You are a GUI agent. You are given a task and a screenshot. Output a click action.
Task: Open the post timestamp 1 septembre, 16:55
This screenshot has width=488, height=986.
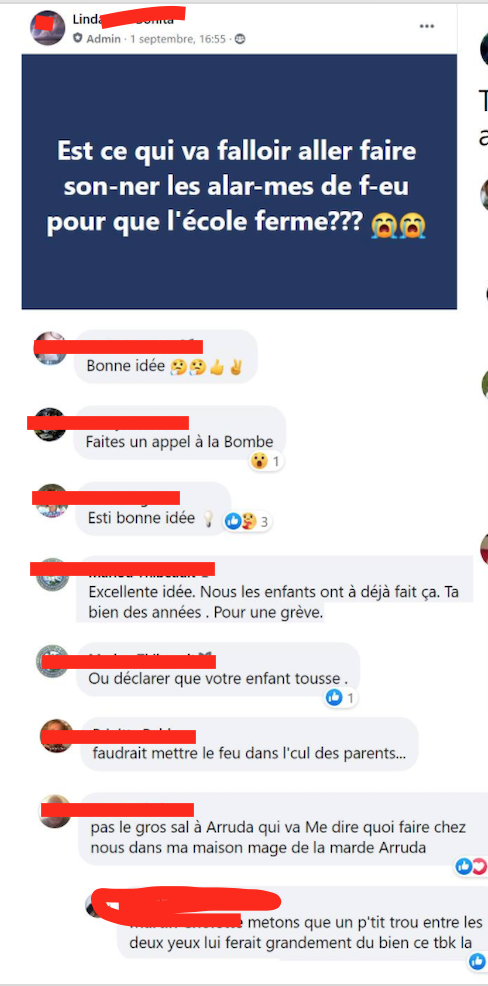[178, 39]
